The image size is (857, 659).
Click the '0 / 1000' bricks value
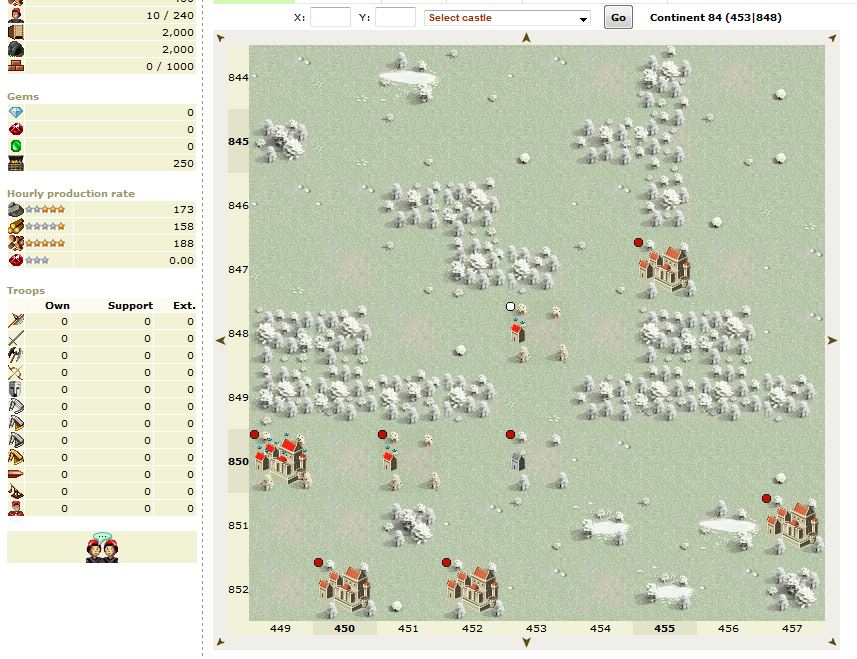pyautogui.click(x=170, y=66)
